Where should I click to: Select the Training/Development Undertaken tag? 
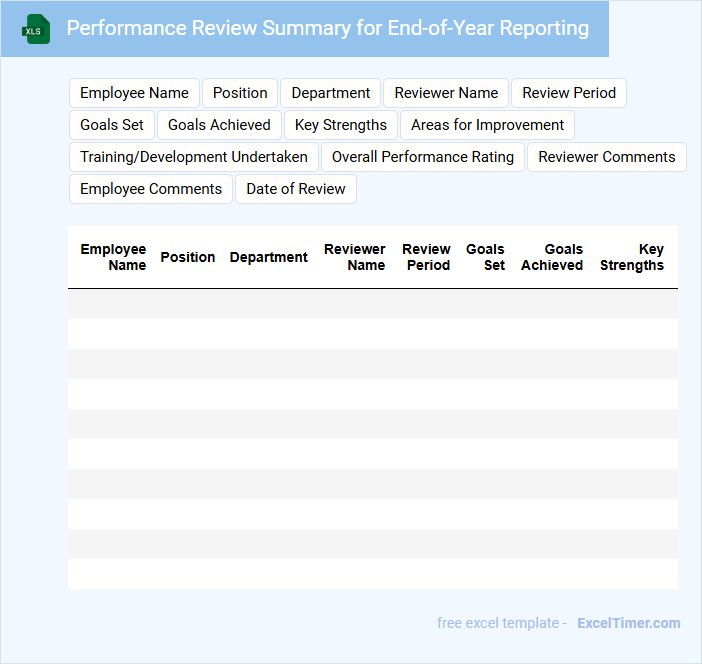194,157
